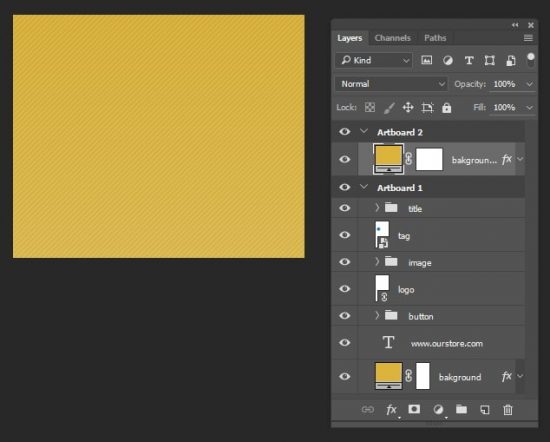
Task: Expand the image group
Action: click(377, 262)
